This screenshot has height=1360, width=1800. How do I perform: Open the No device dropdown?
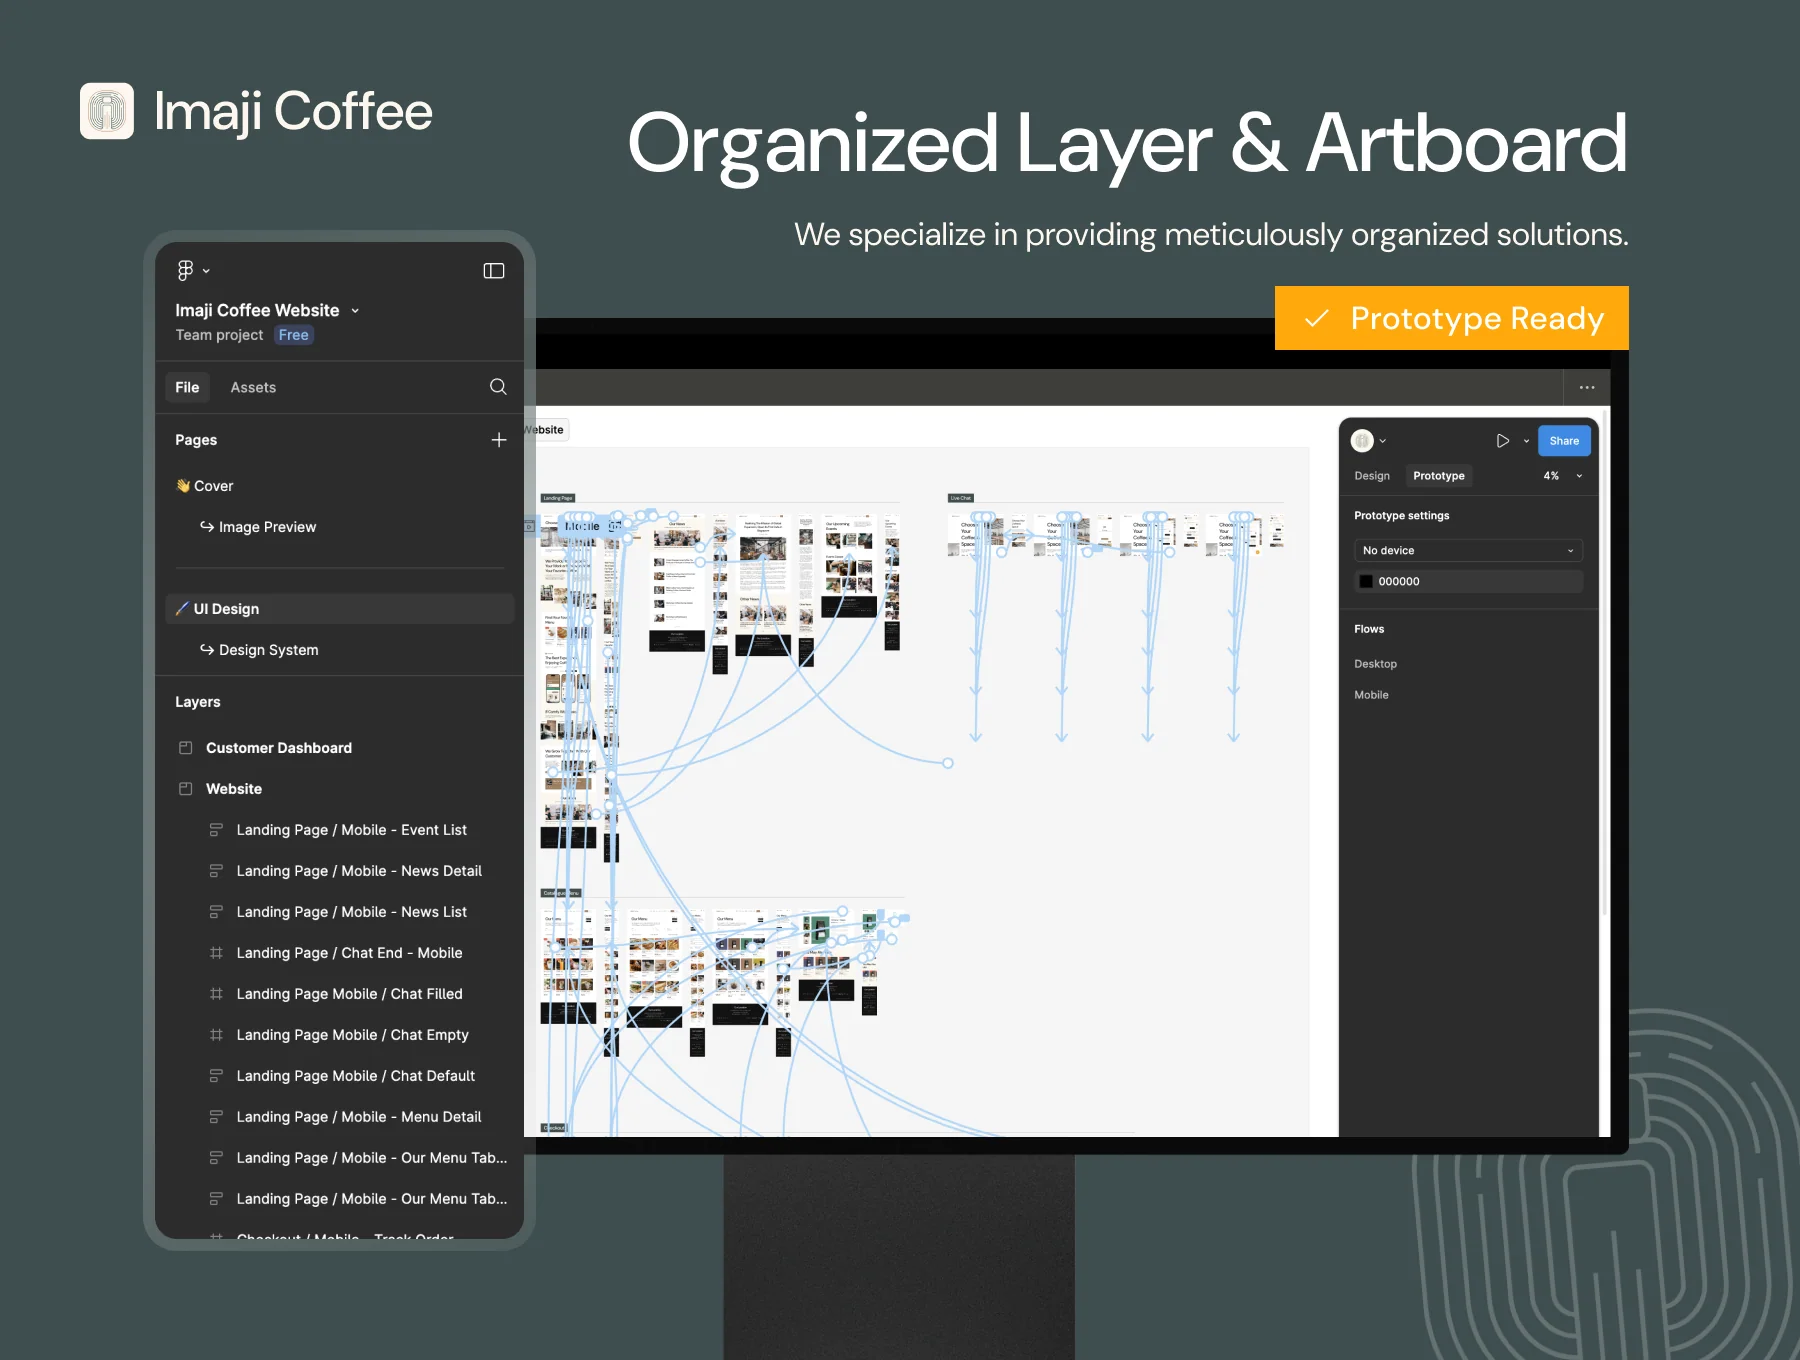point(1468,551)
